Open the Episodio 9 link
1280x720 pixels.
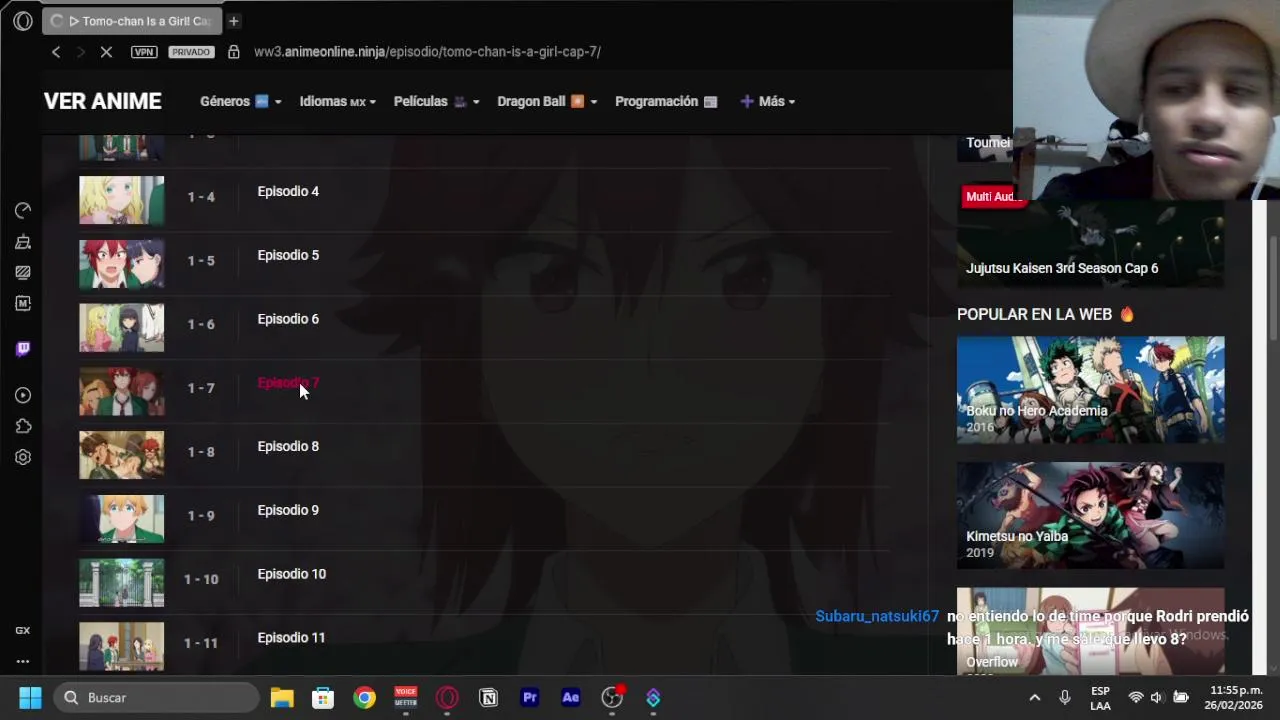(288, 511)
